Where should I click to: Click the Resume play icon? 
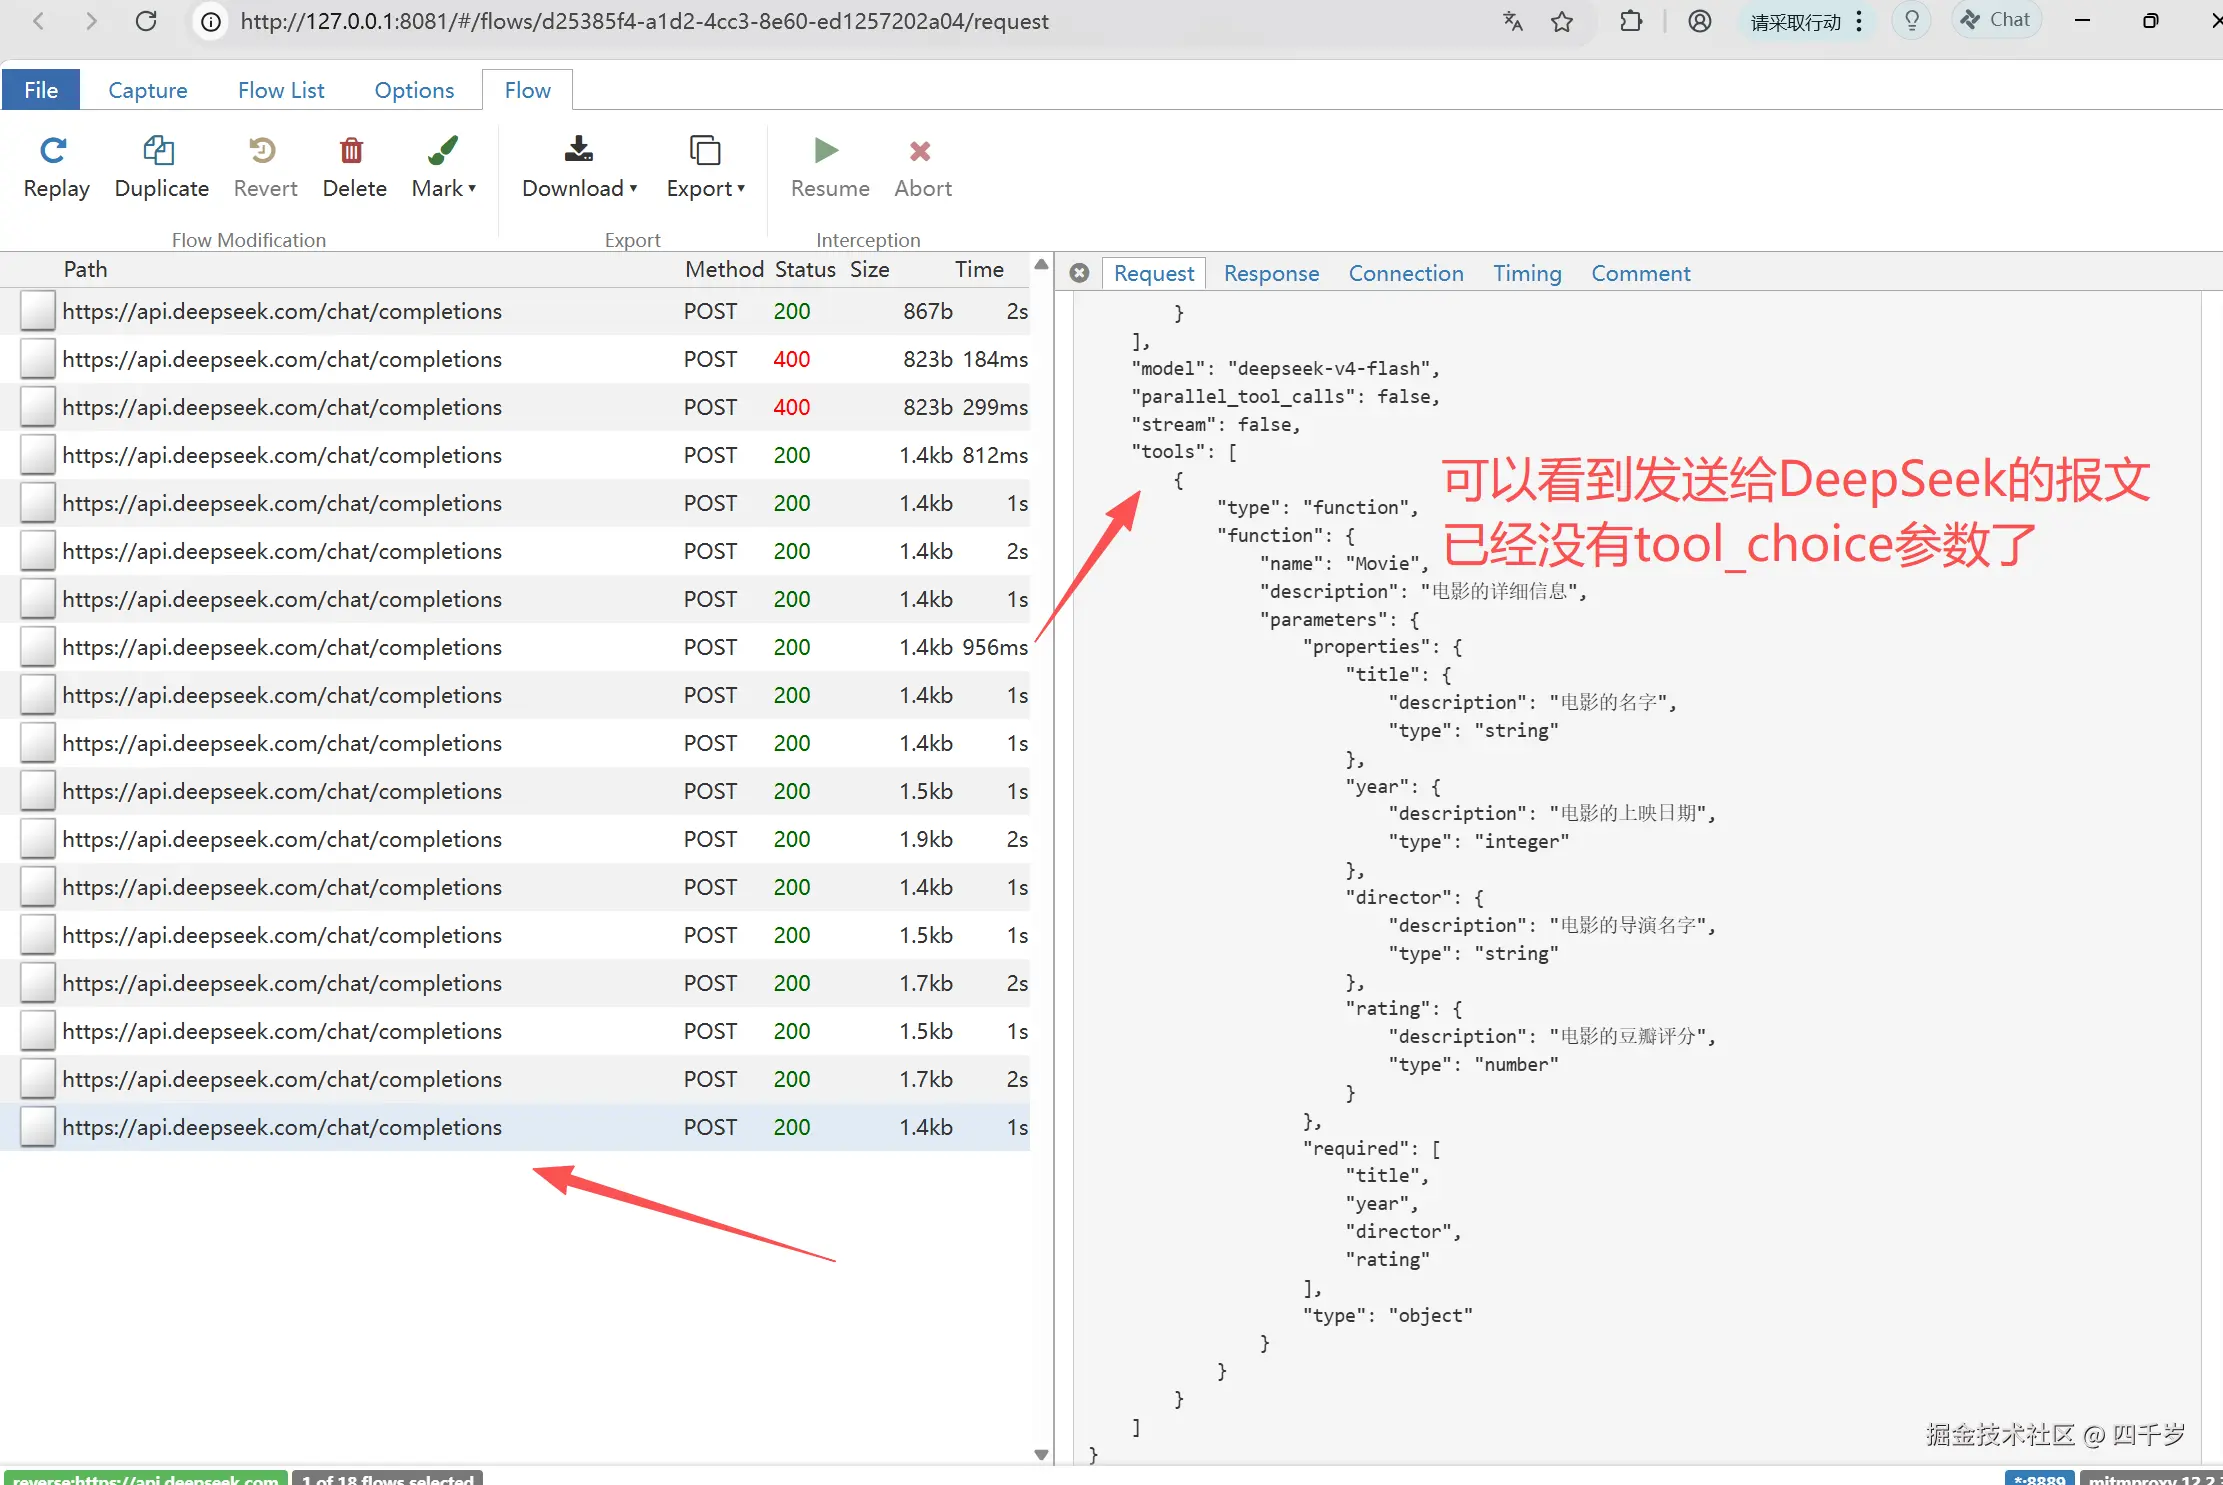click(x=827, y=151)
